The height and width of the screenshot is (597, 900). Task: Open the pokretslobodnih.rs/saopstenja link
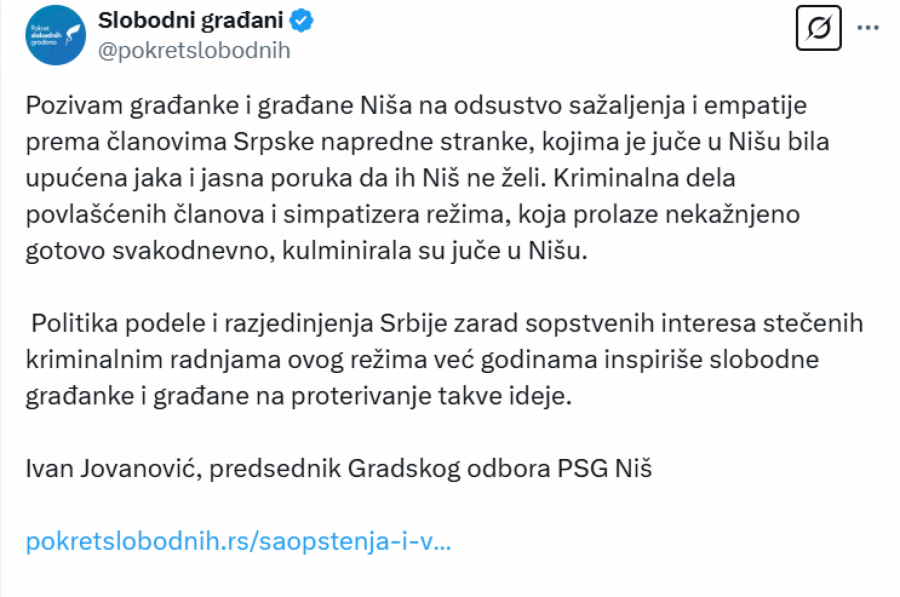point(238,541)
